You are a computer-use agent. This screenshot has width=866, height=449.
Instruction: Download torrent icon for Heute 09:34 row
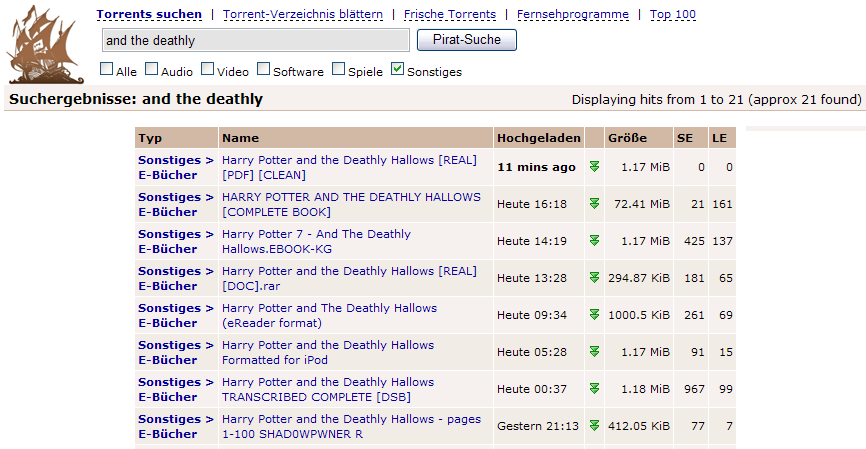(x=594, y=315)
